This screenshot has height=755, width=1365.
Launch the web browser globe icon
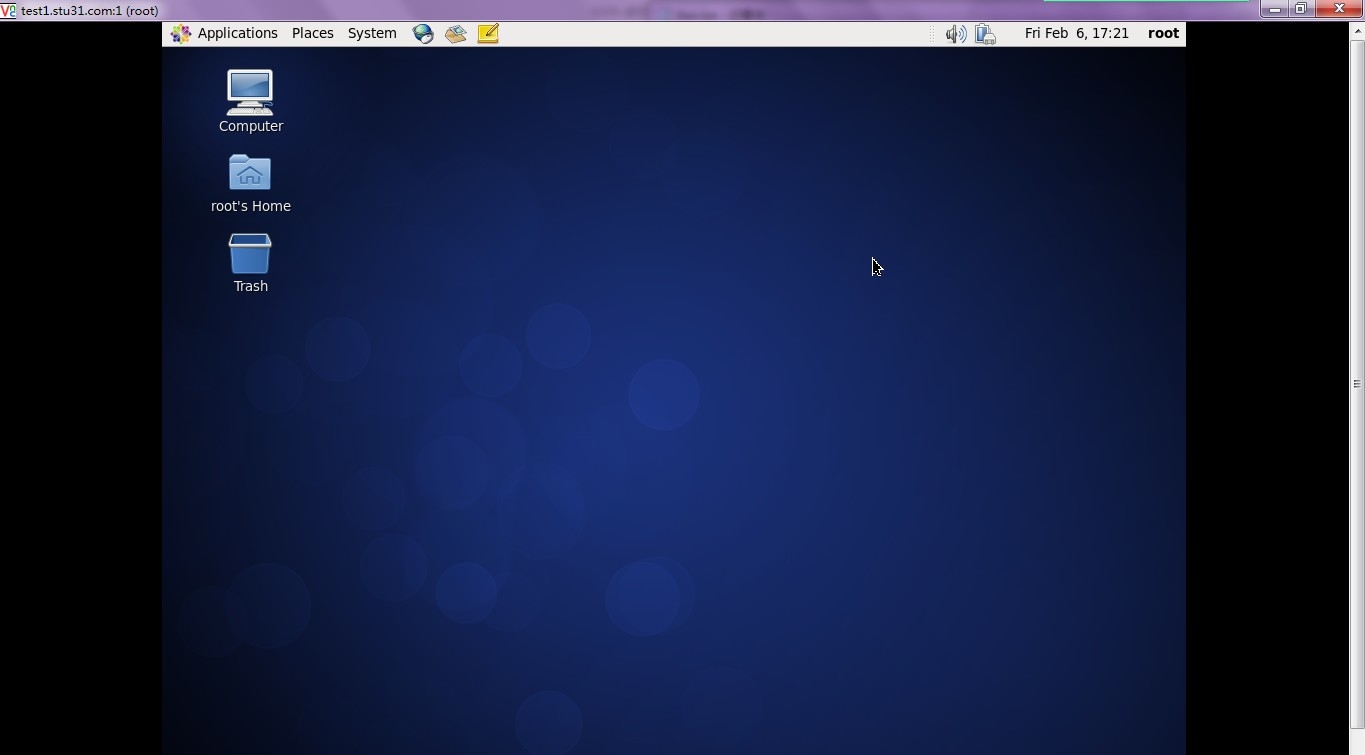click(x=424, y=34)
